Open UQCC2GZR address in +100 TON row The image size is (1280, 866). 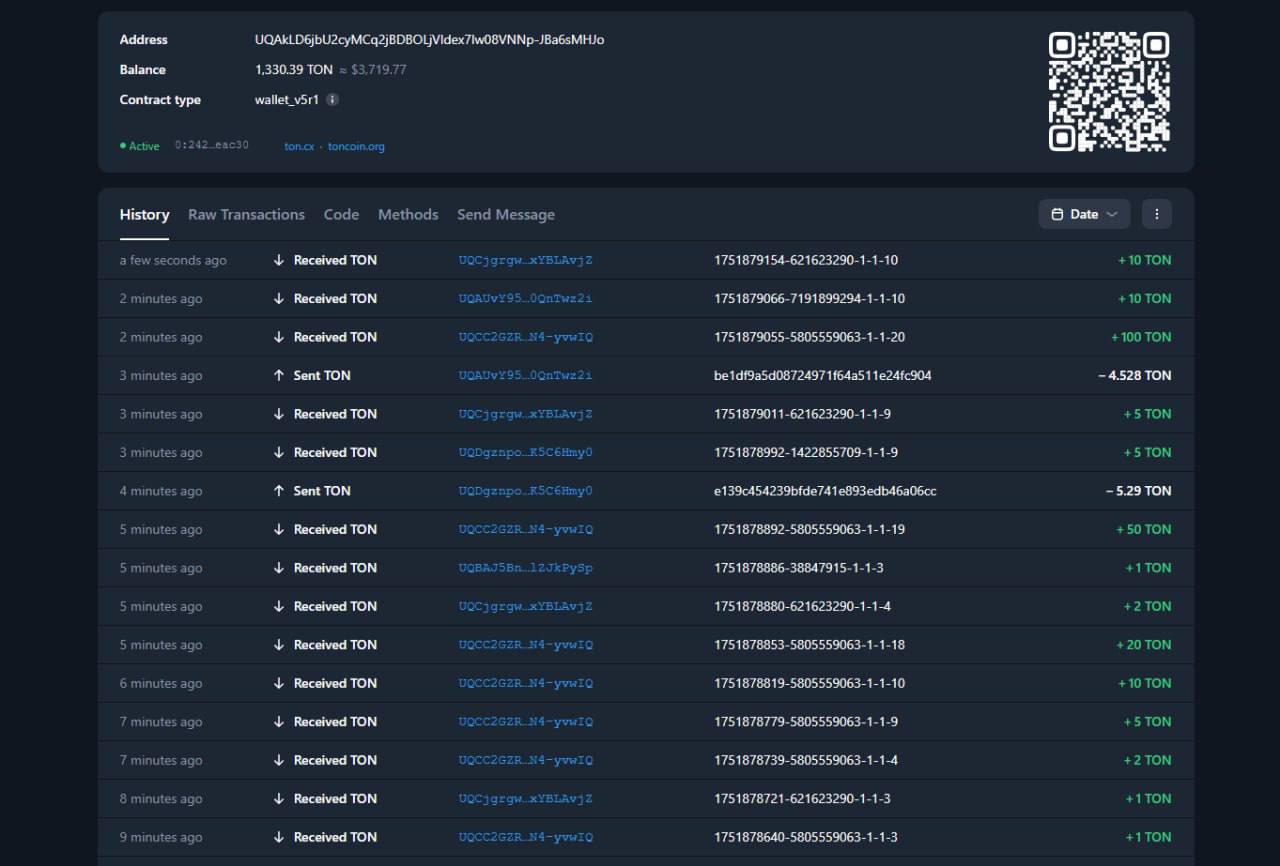click(526, 337)
